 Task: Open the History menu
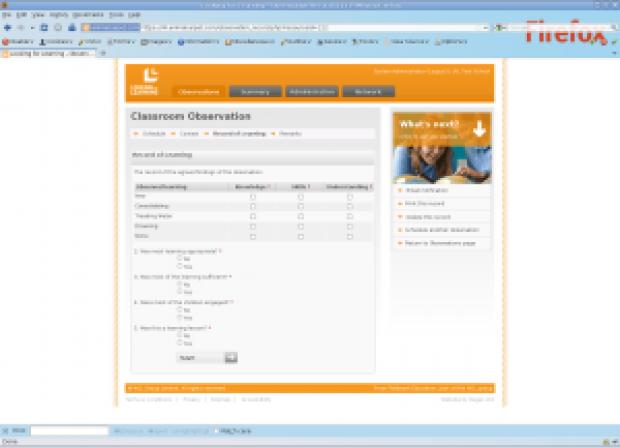(59, 15)
